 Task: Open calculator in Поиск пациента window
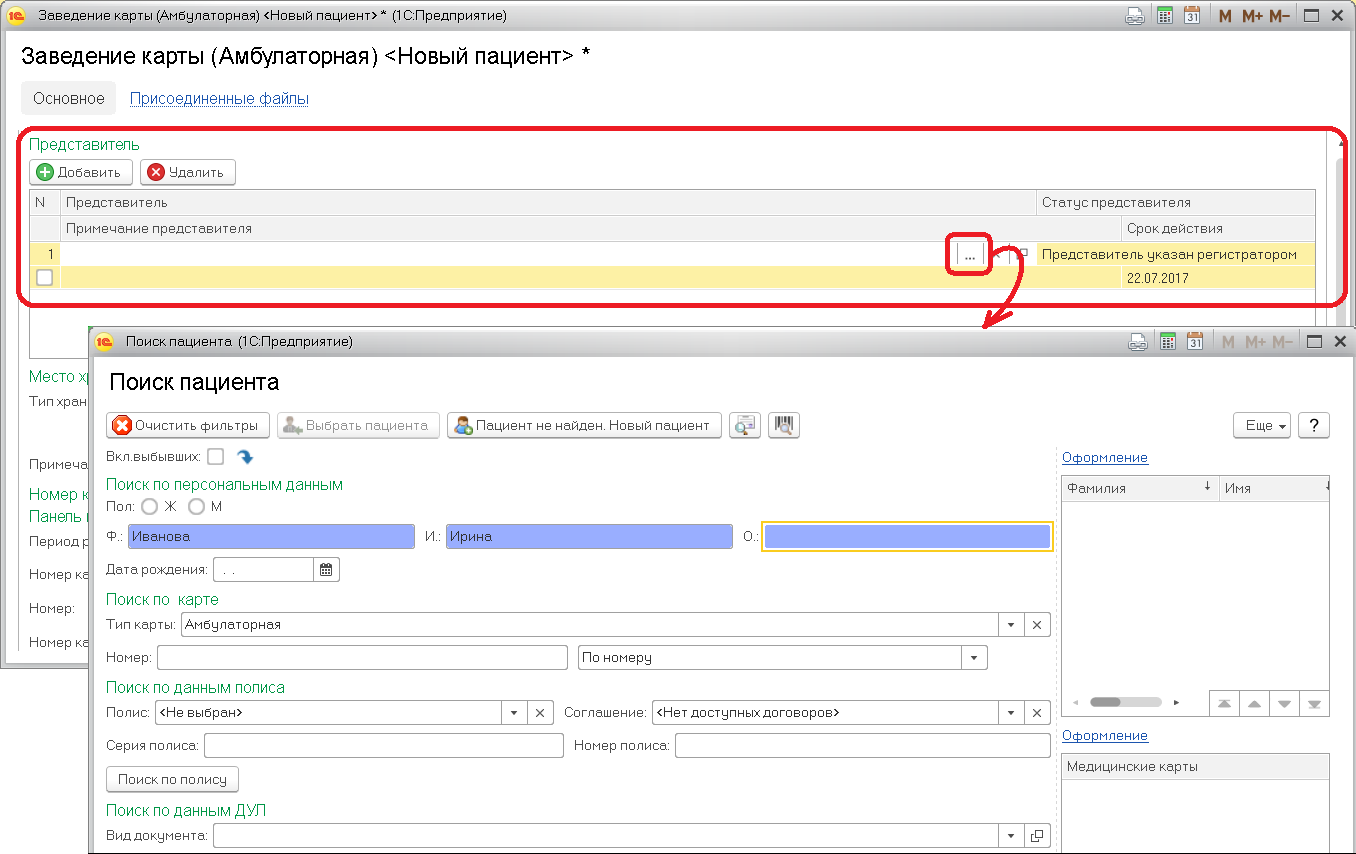coord(1167,342)
